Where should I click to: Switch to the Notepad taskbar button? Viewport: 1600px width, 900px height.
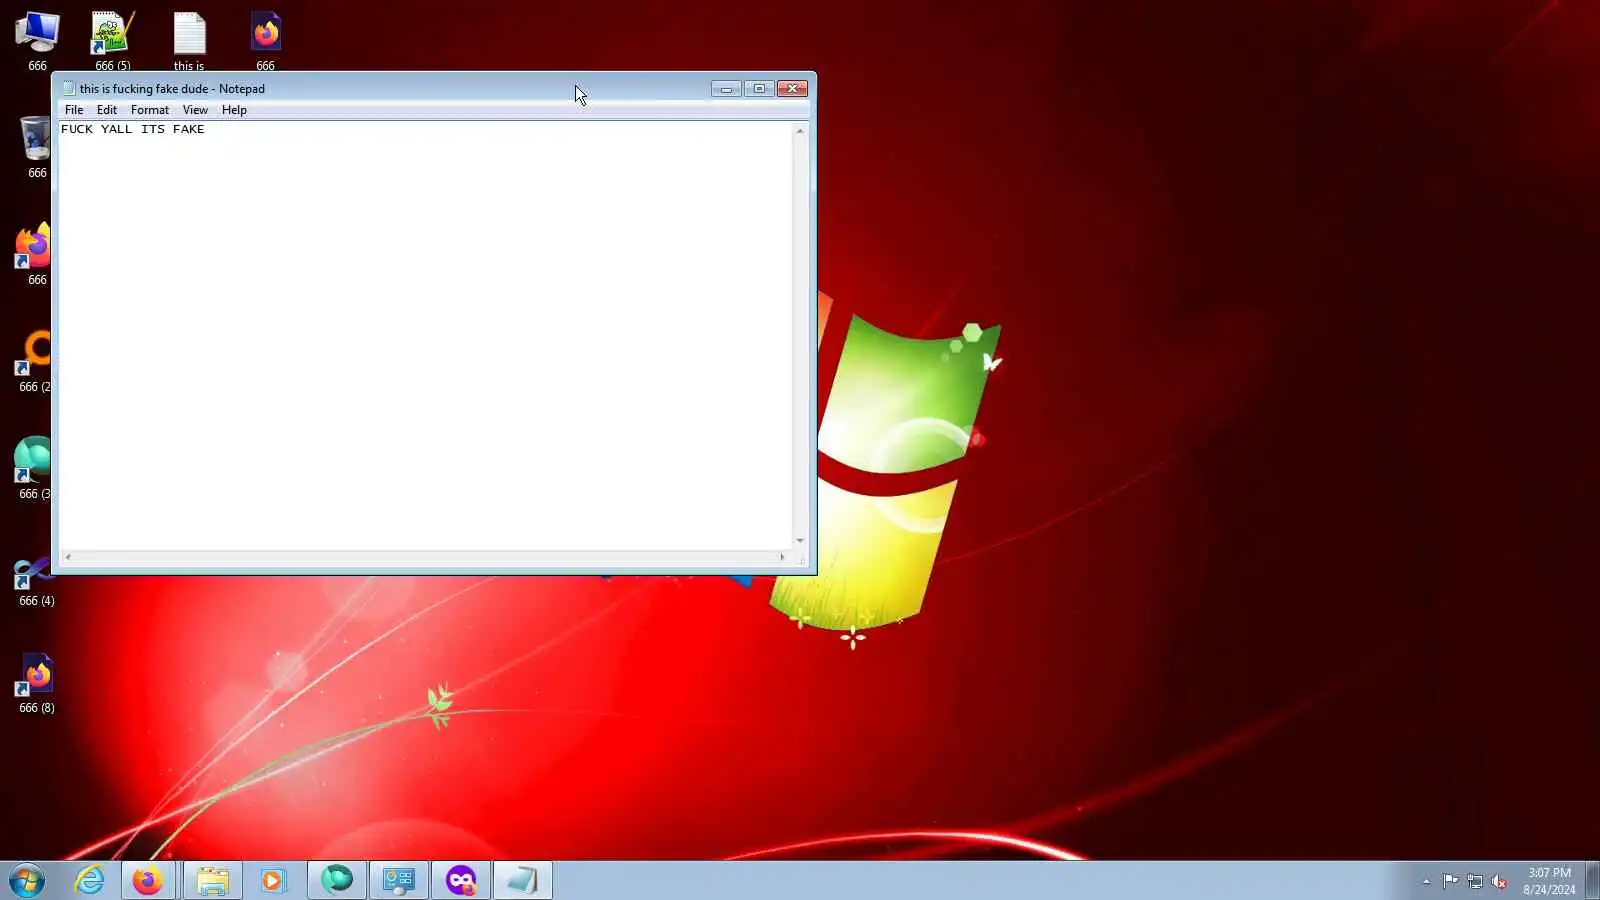pos(523,881)
